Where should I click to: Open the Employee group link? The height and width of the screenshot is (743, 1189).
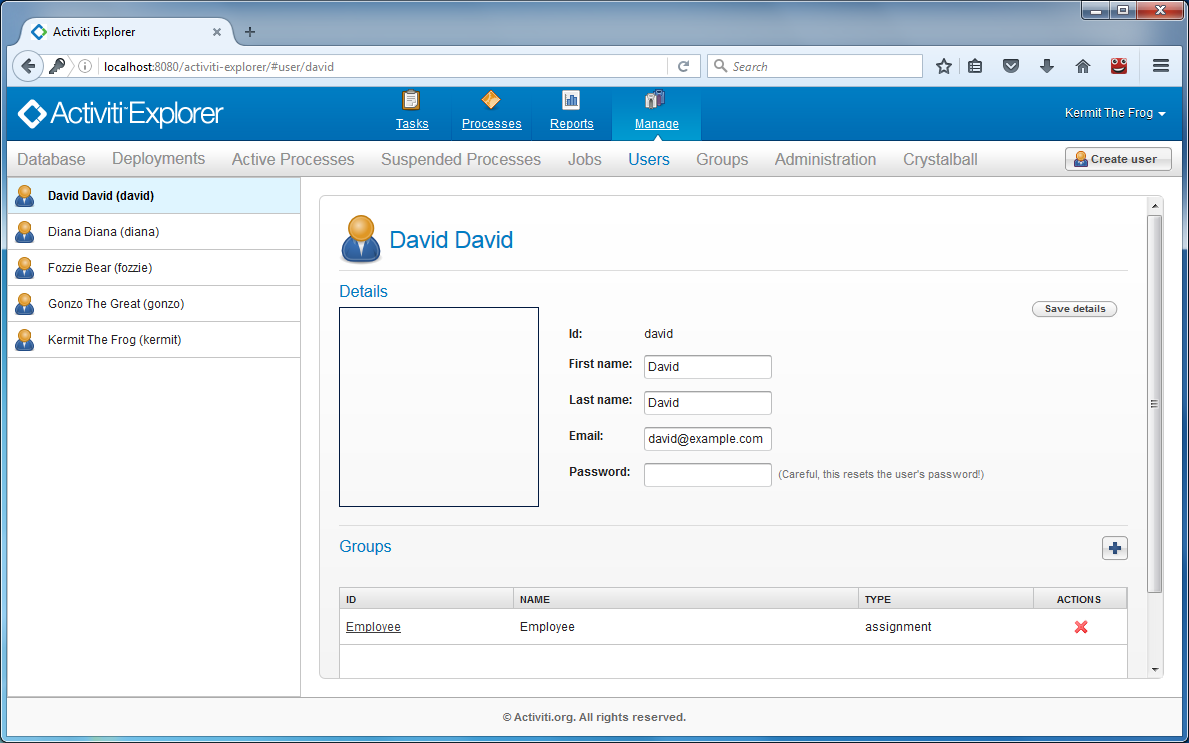[x=373, y=627]
